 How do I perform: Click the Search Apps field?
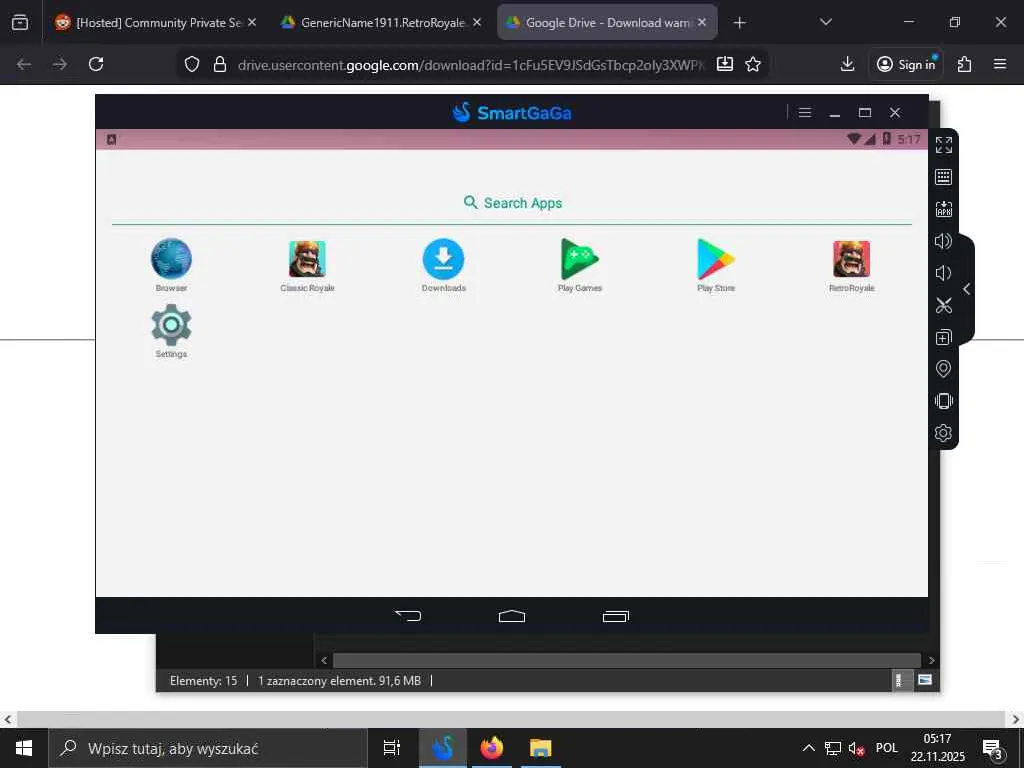(513, 203)
